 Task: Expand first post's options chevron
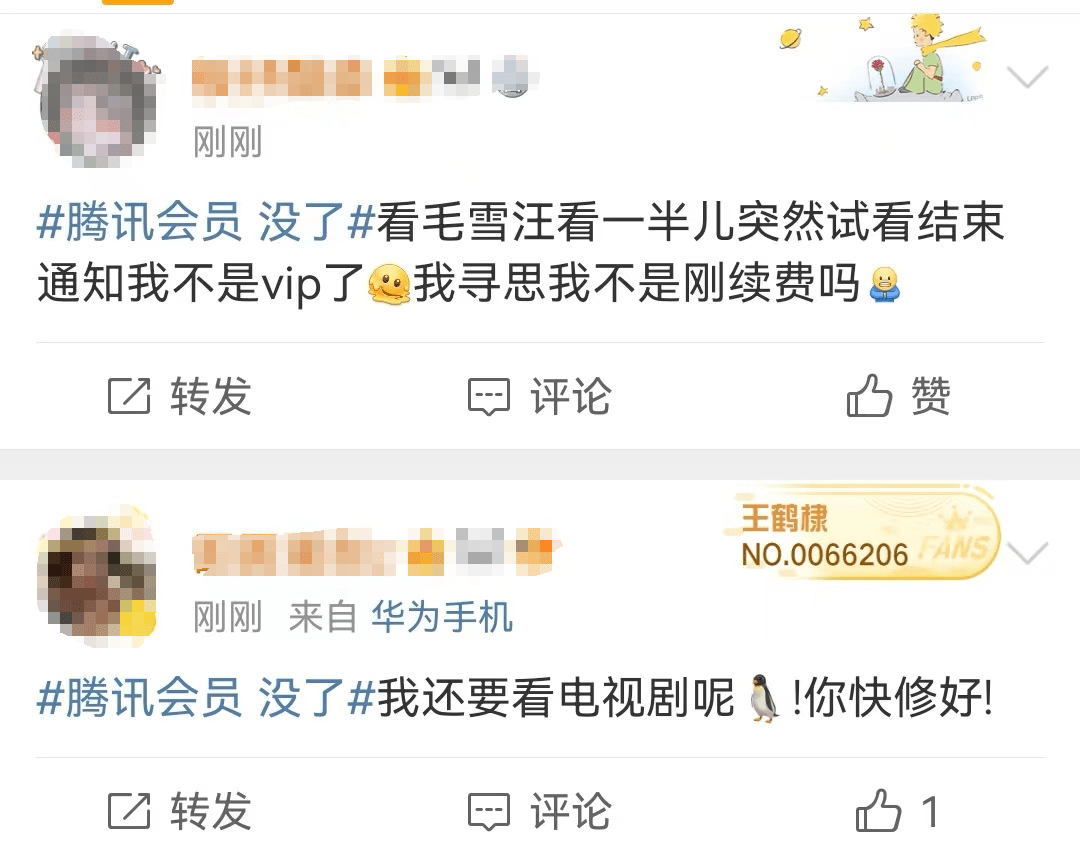(1027, 76)
